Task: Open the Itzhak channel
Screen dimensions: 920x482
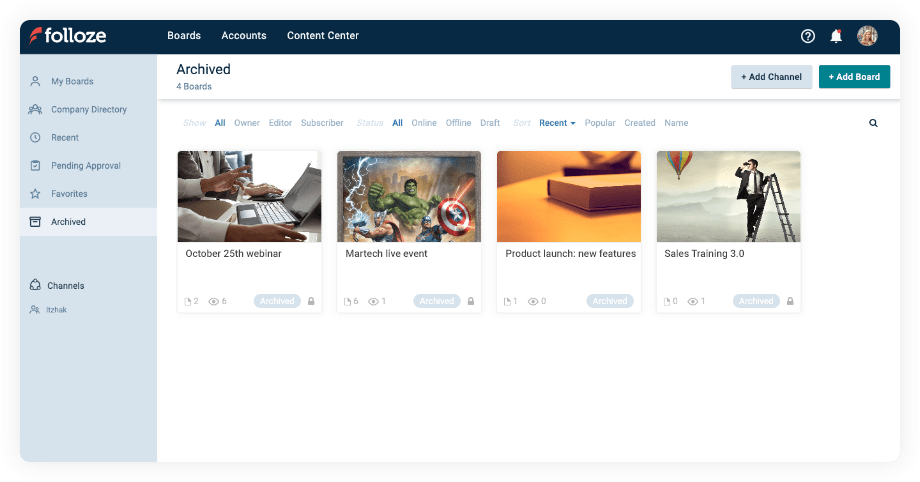Action: 59,310
